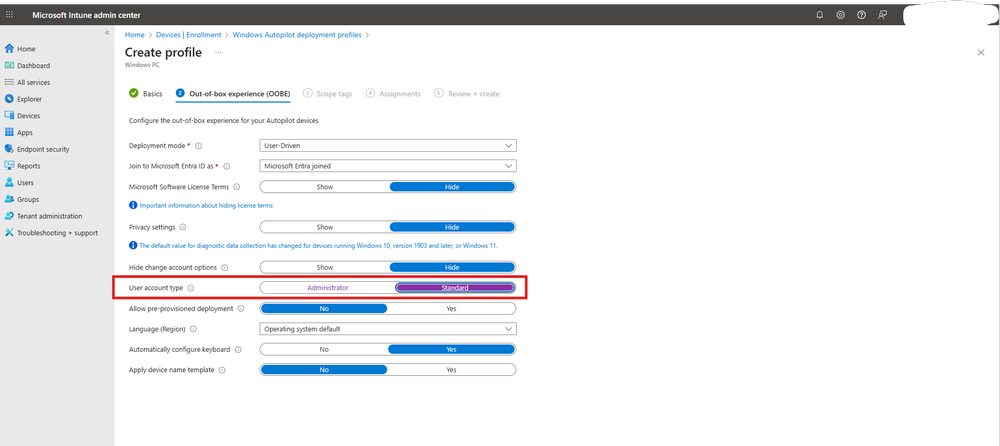Select Out-of-box experience (OOBE) tab
This screenshot has width=1000, height=446.
233,94
